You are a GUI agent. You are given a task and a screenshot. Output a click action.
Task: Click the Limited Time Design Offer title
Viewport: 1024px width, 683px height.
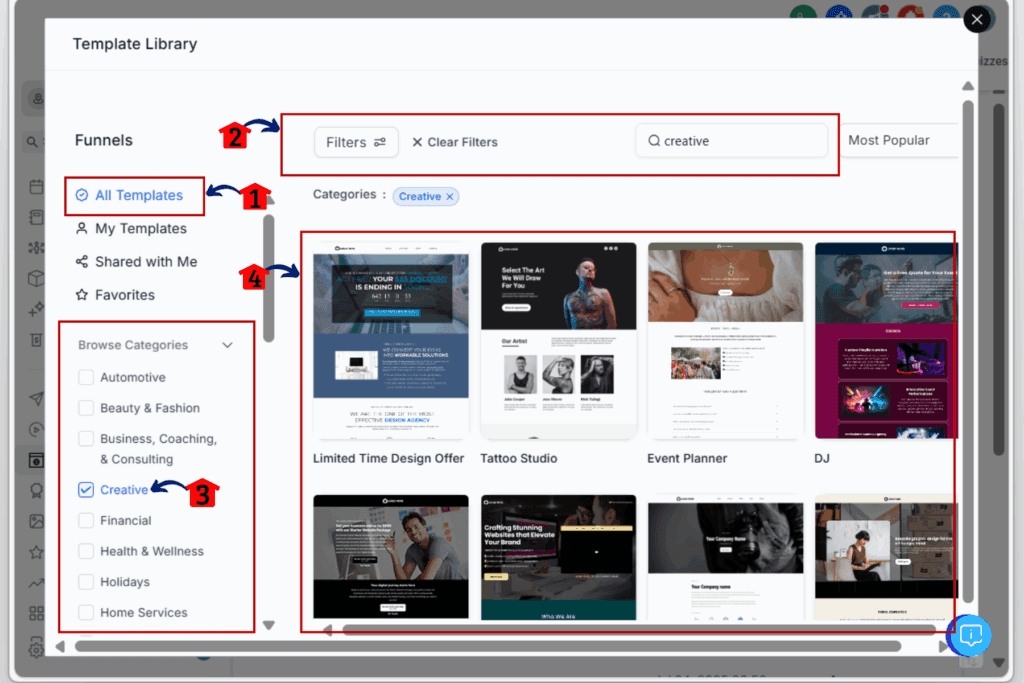coord(389,458)
